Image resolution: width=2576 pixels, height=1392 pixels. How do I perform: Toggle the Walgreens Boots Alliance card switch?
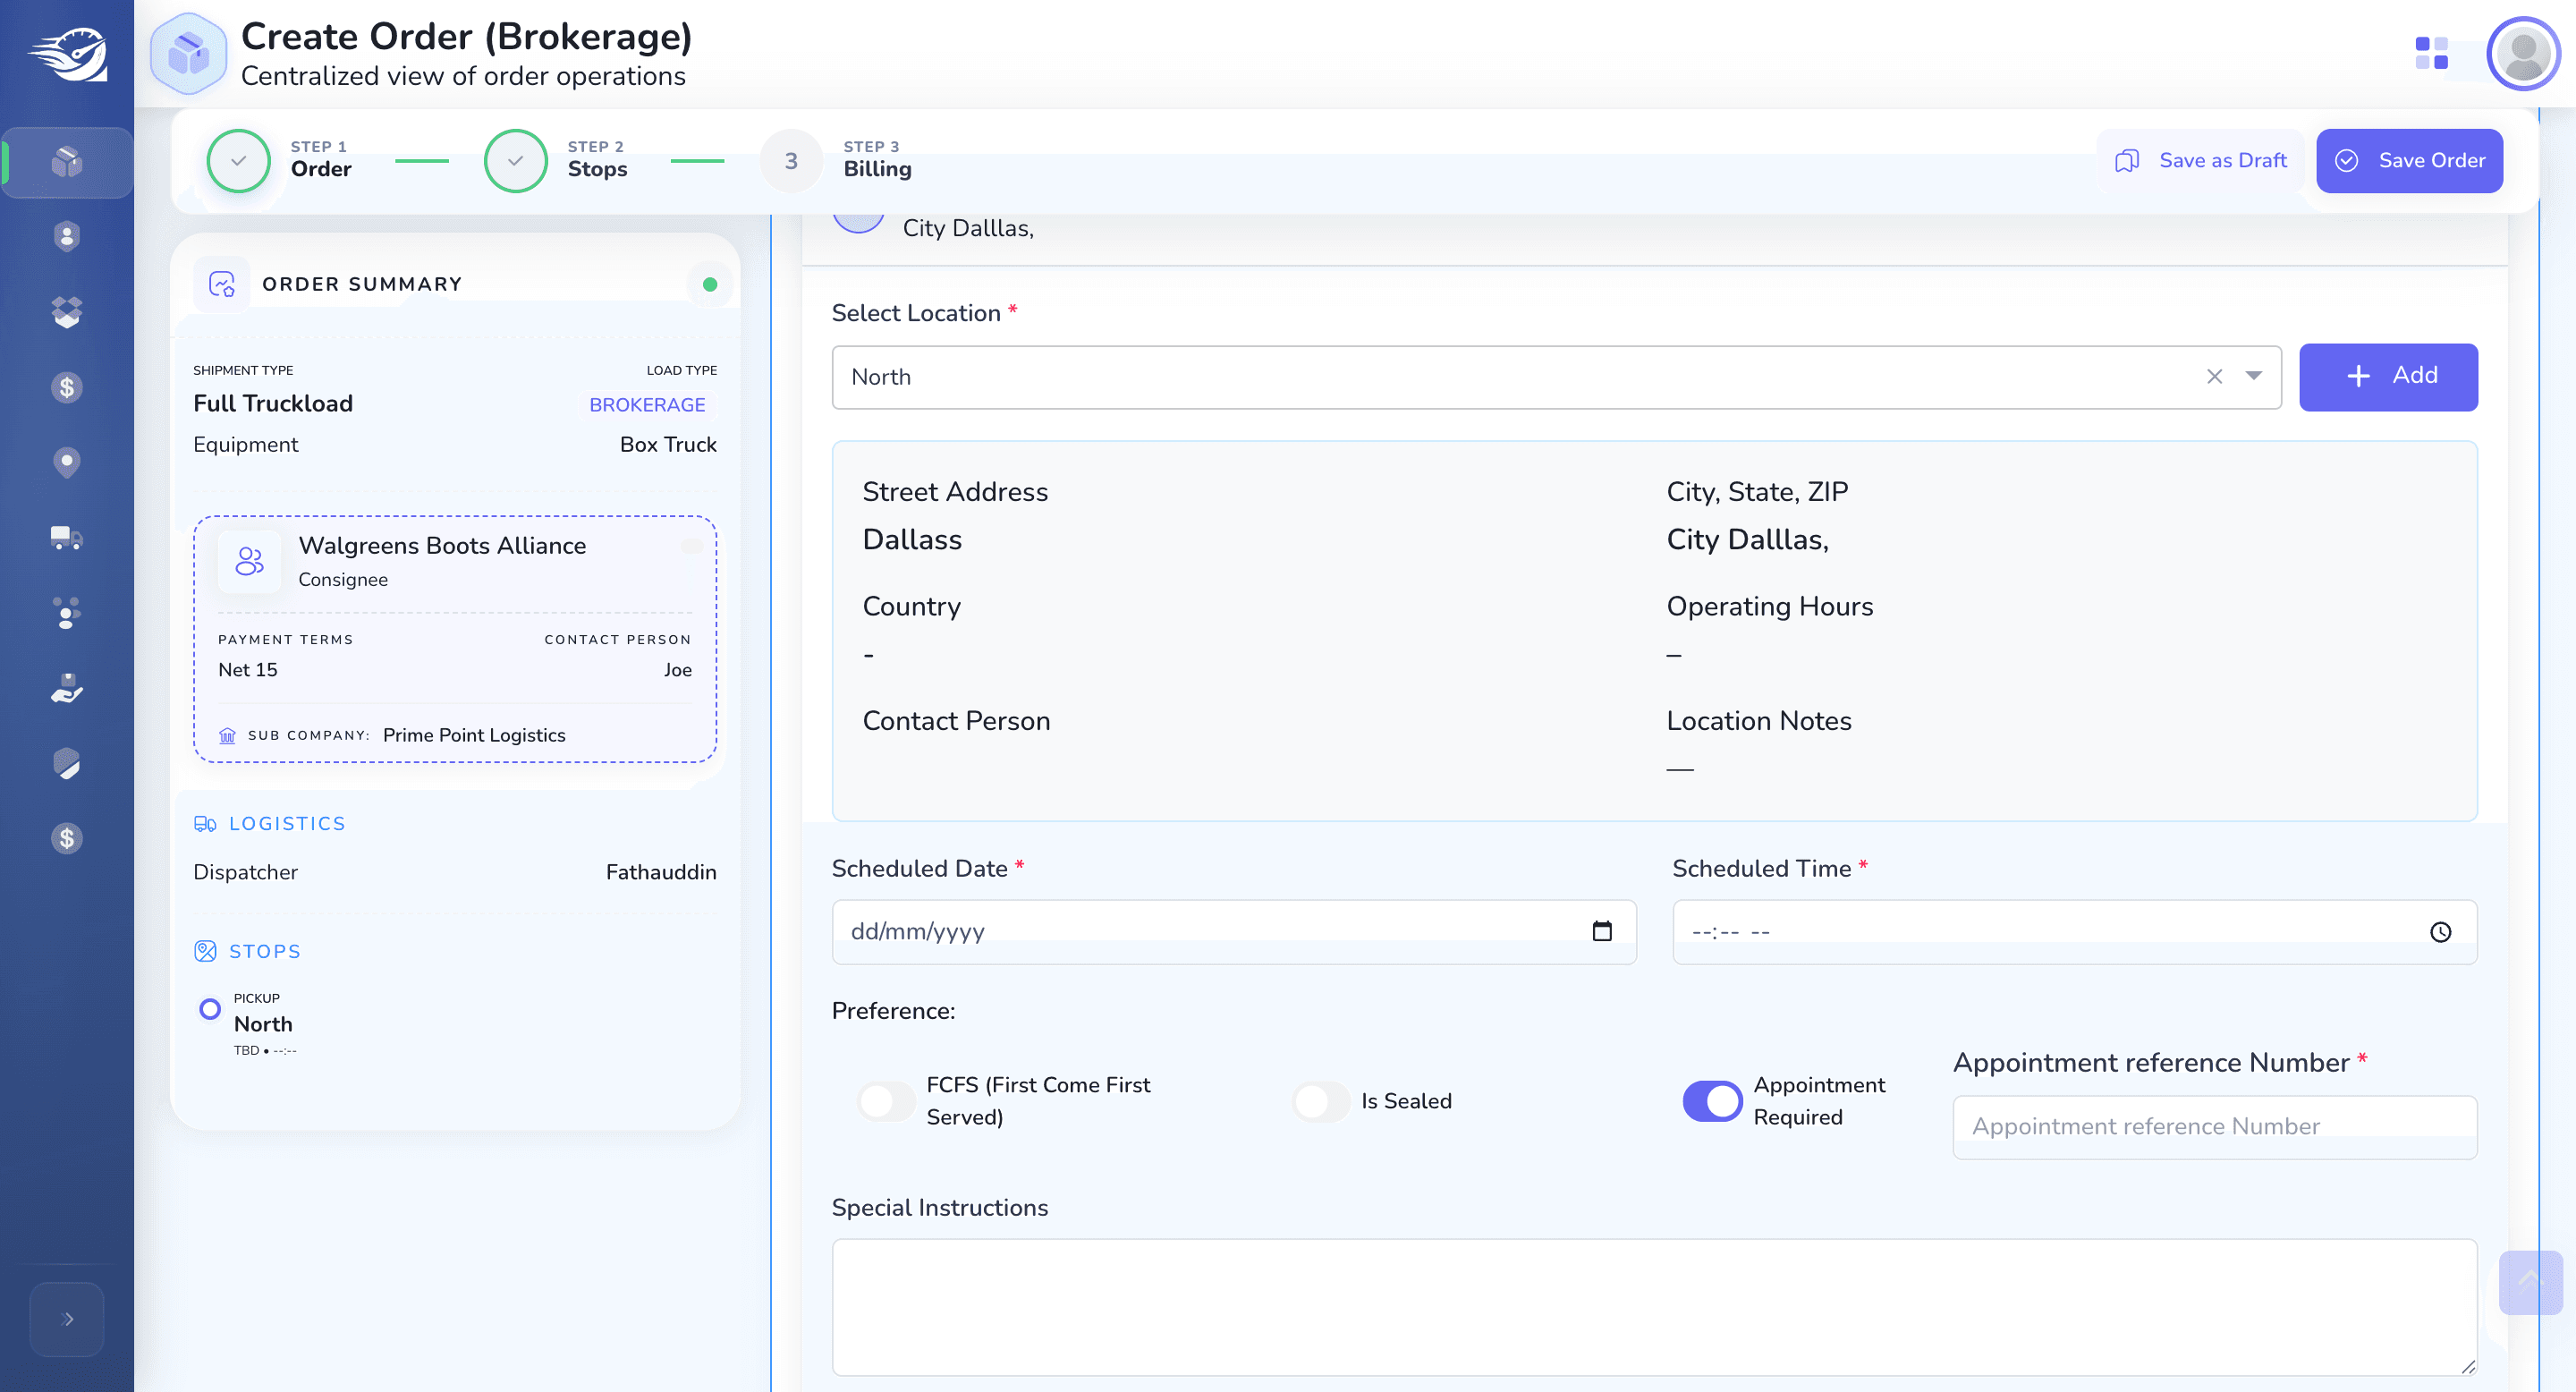pyautogui.click(x=691, y=546)
